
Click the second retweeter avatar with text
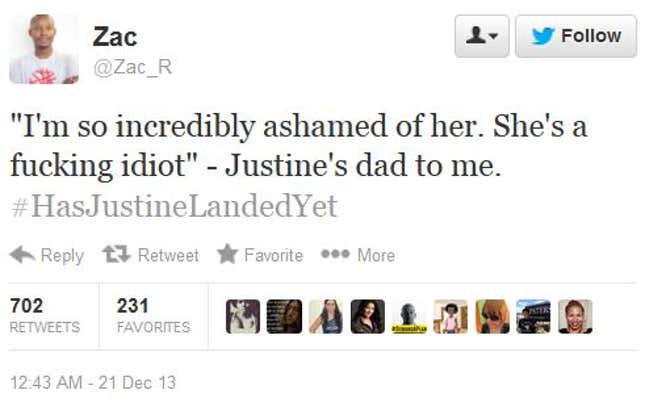pyautogui.click(x=284, y=316)
